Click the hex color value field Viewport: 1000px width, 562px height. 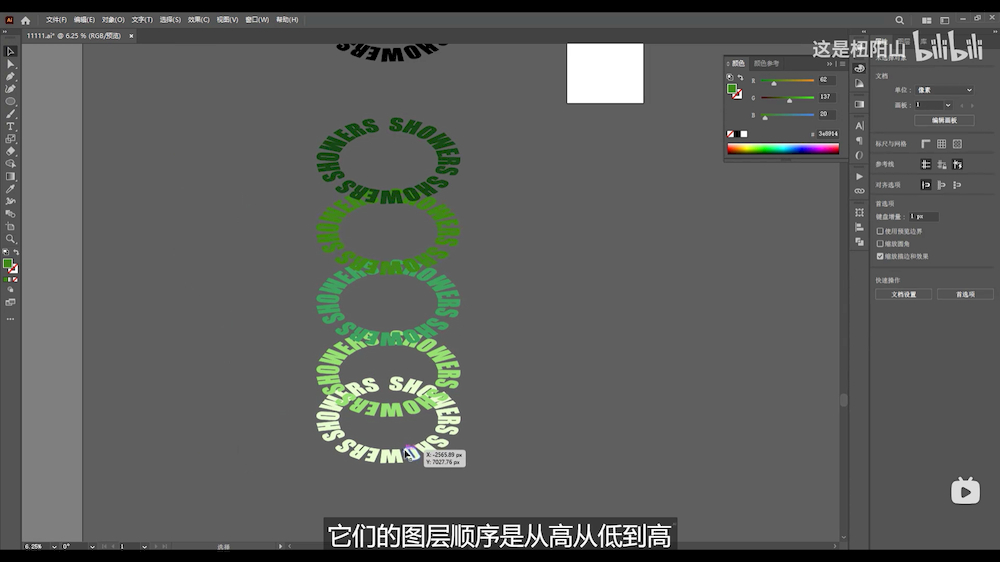click(828, 134)
